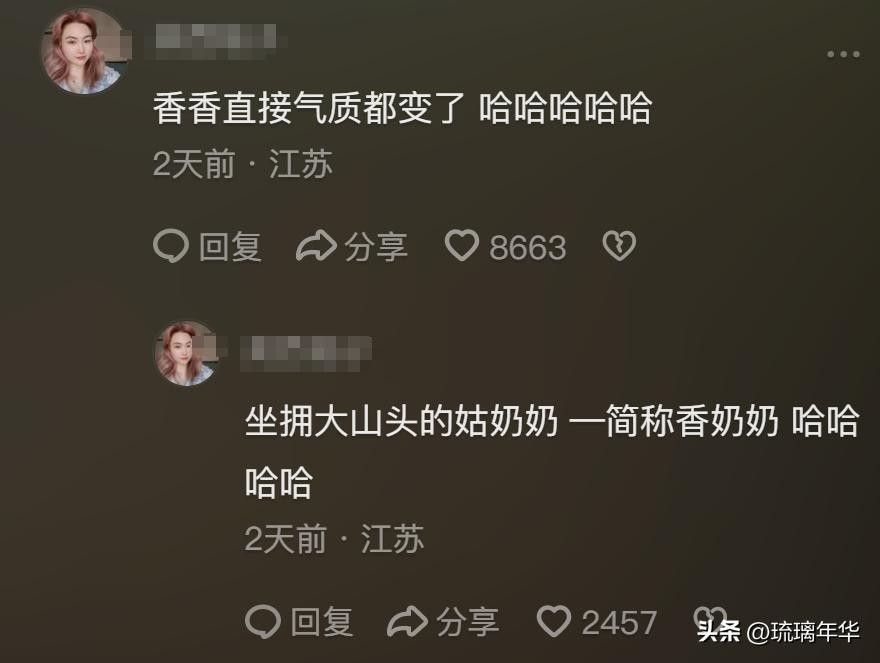Tap the top comment's share arrow icon
Screen dimensions: 880x663
[x=317, y=246]
